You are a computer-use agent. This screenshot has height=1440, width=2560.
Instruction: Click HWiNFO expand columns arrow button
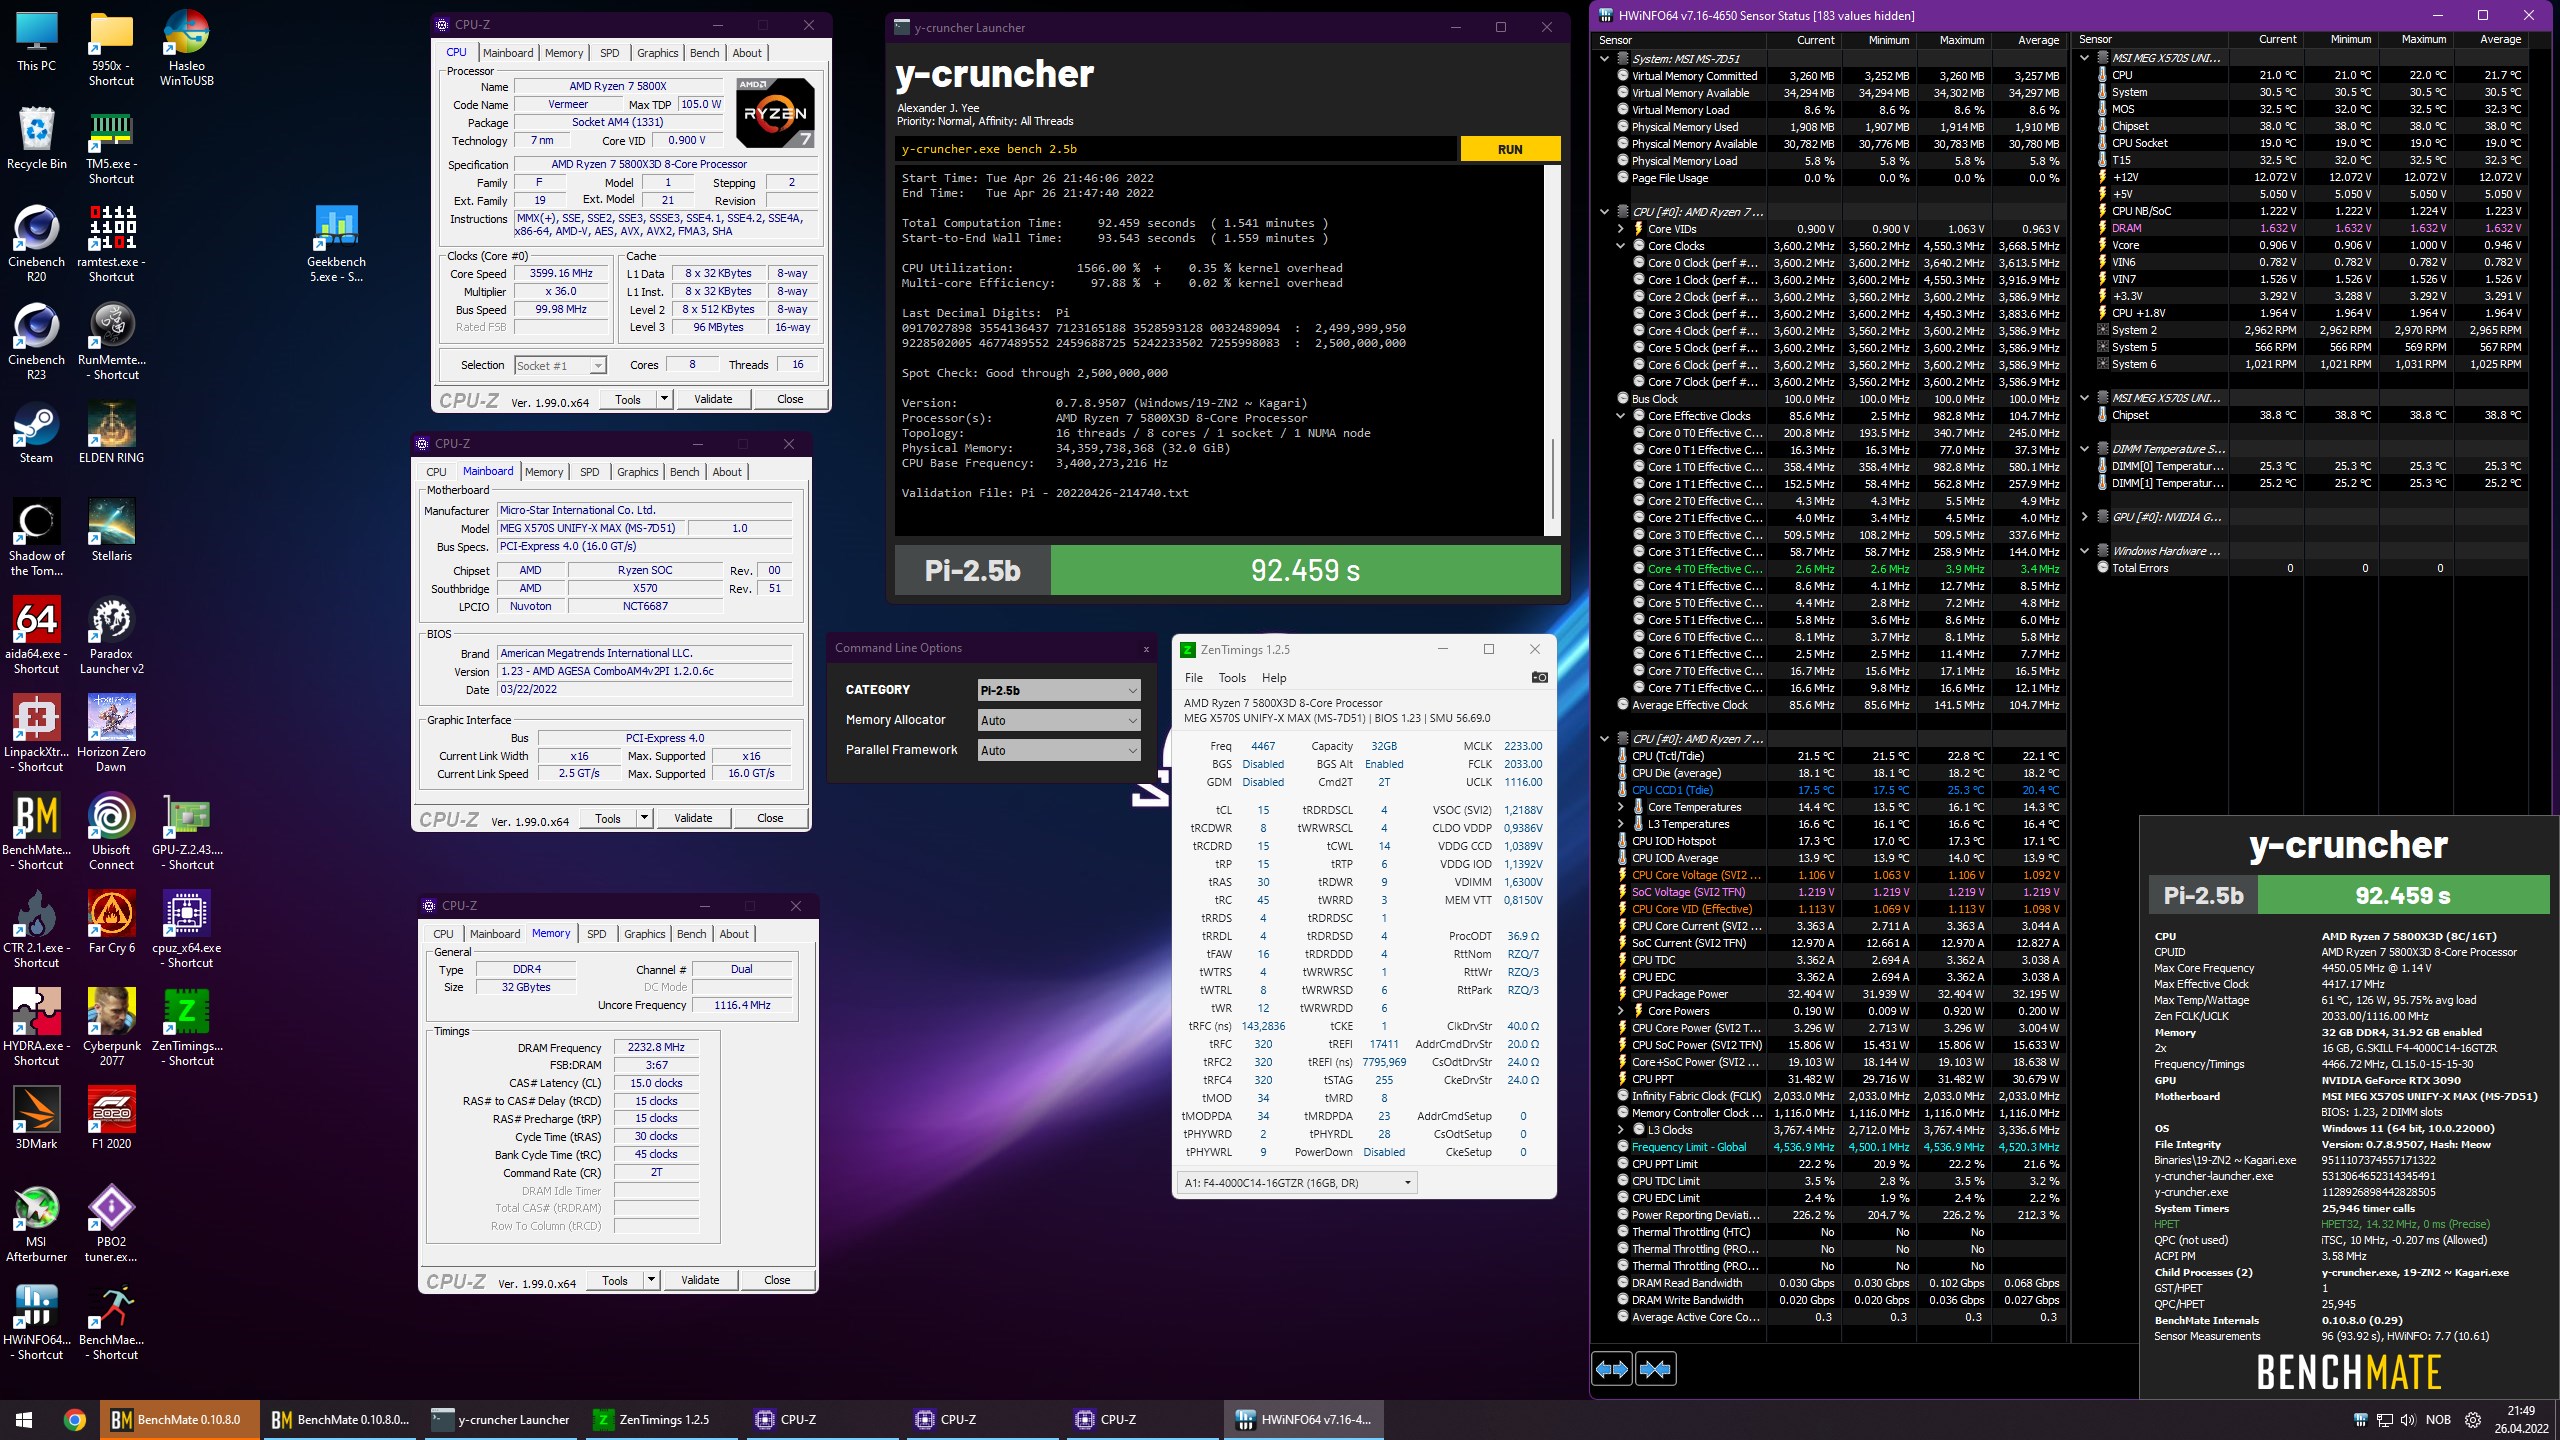(1612, 1369)
